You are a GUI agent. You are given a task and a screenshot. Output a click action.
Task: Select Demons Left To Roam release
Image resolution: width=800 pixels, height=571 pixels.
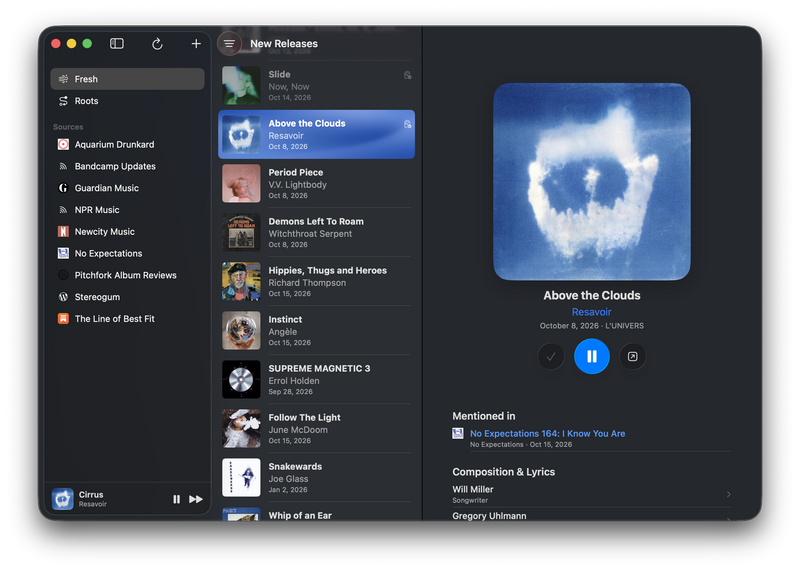[x=316, y=233]
